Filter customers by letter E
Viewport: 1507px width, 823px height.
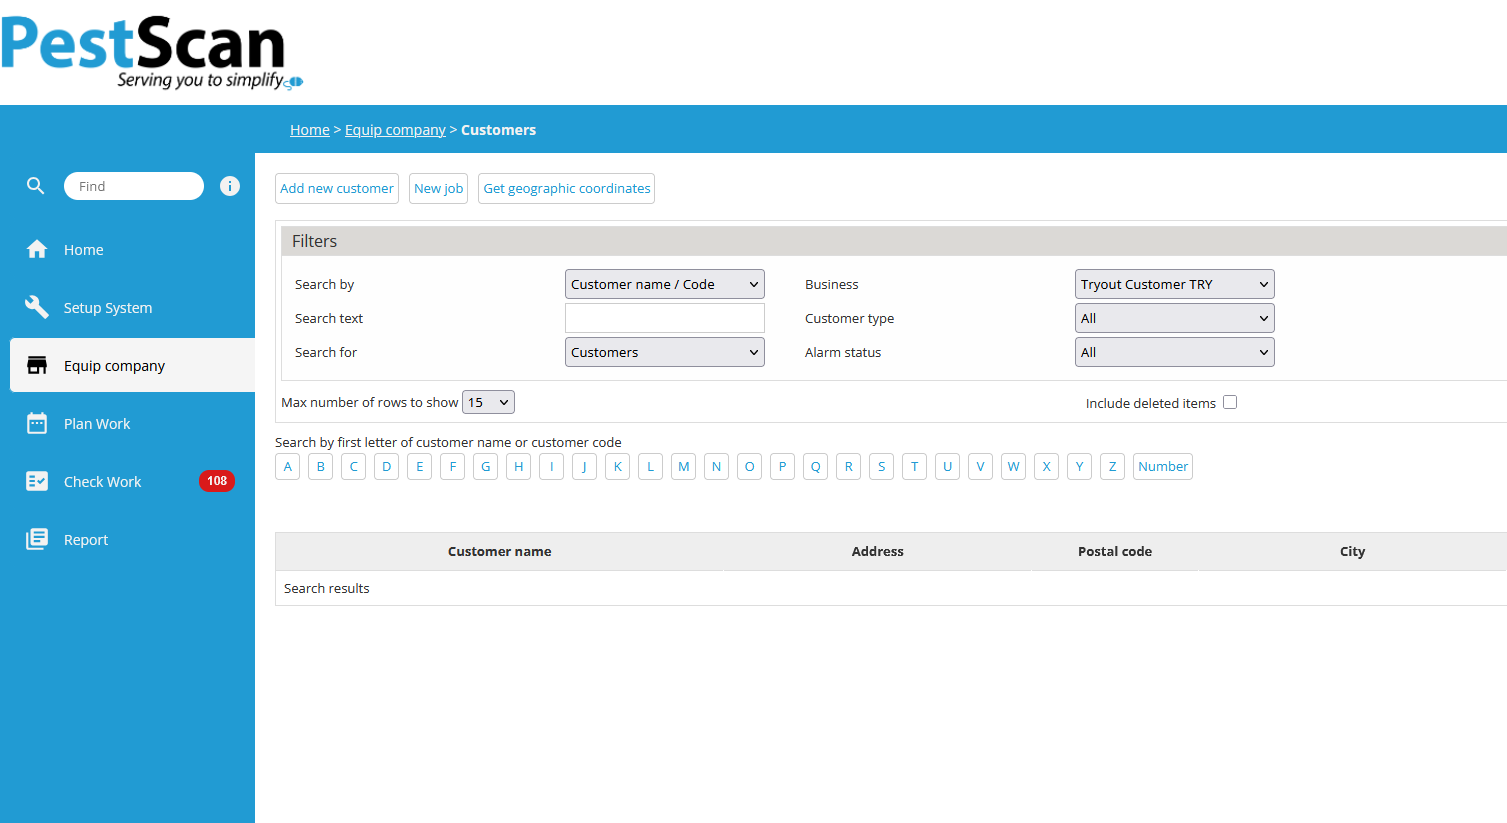coord(420,466)
